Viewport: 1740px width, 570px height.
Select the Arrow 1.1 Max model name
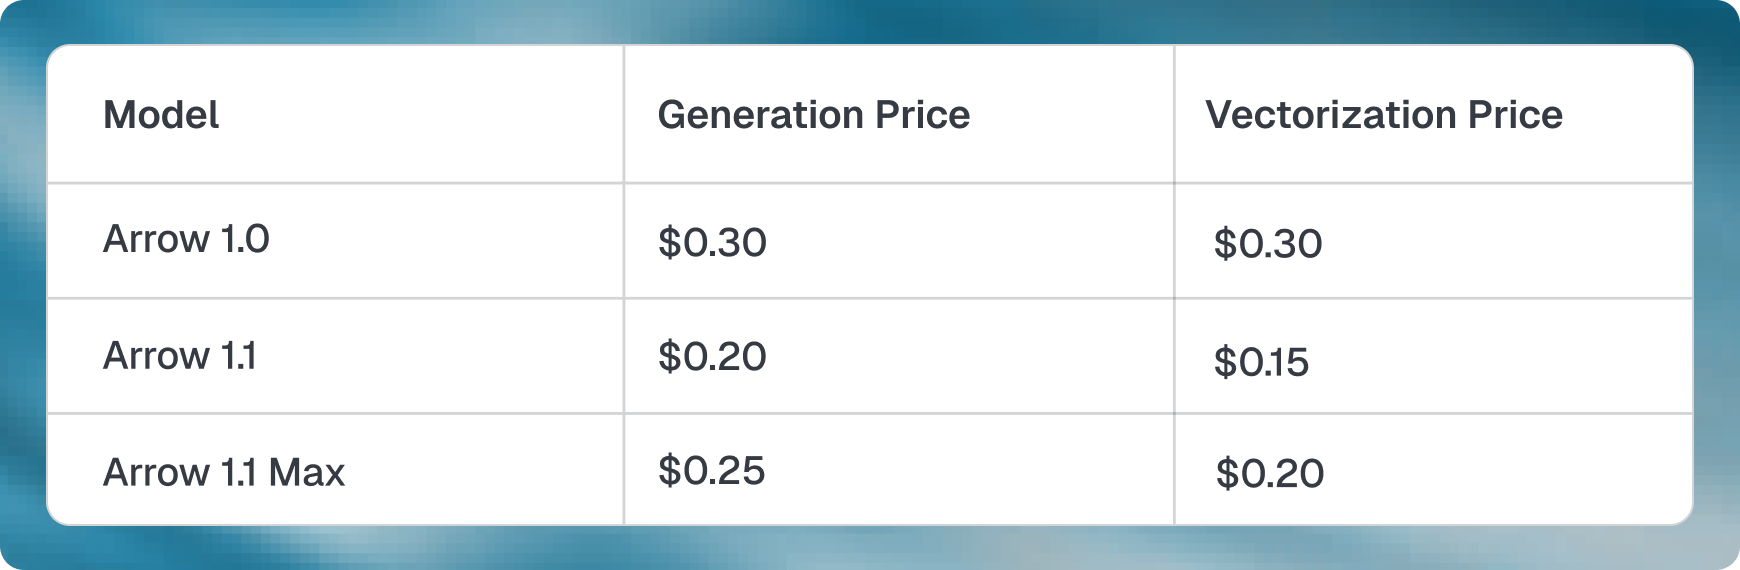[223, 472]
